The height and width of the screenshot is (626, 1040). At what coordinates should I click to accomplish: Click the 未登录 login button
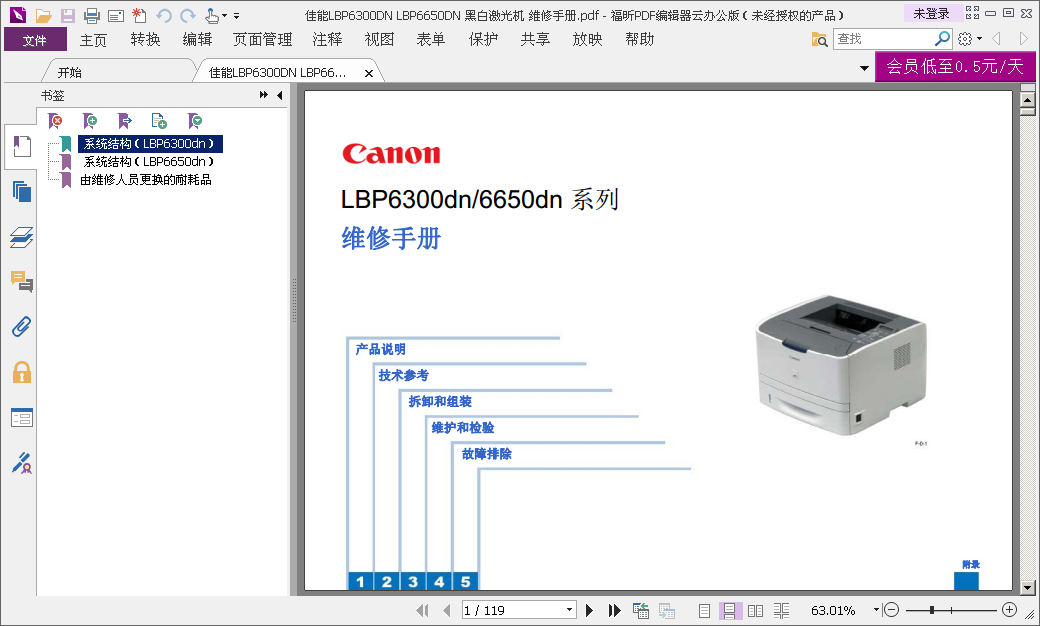tap(931, 13)
